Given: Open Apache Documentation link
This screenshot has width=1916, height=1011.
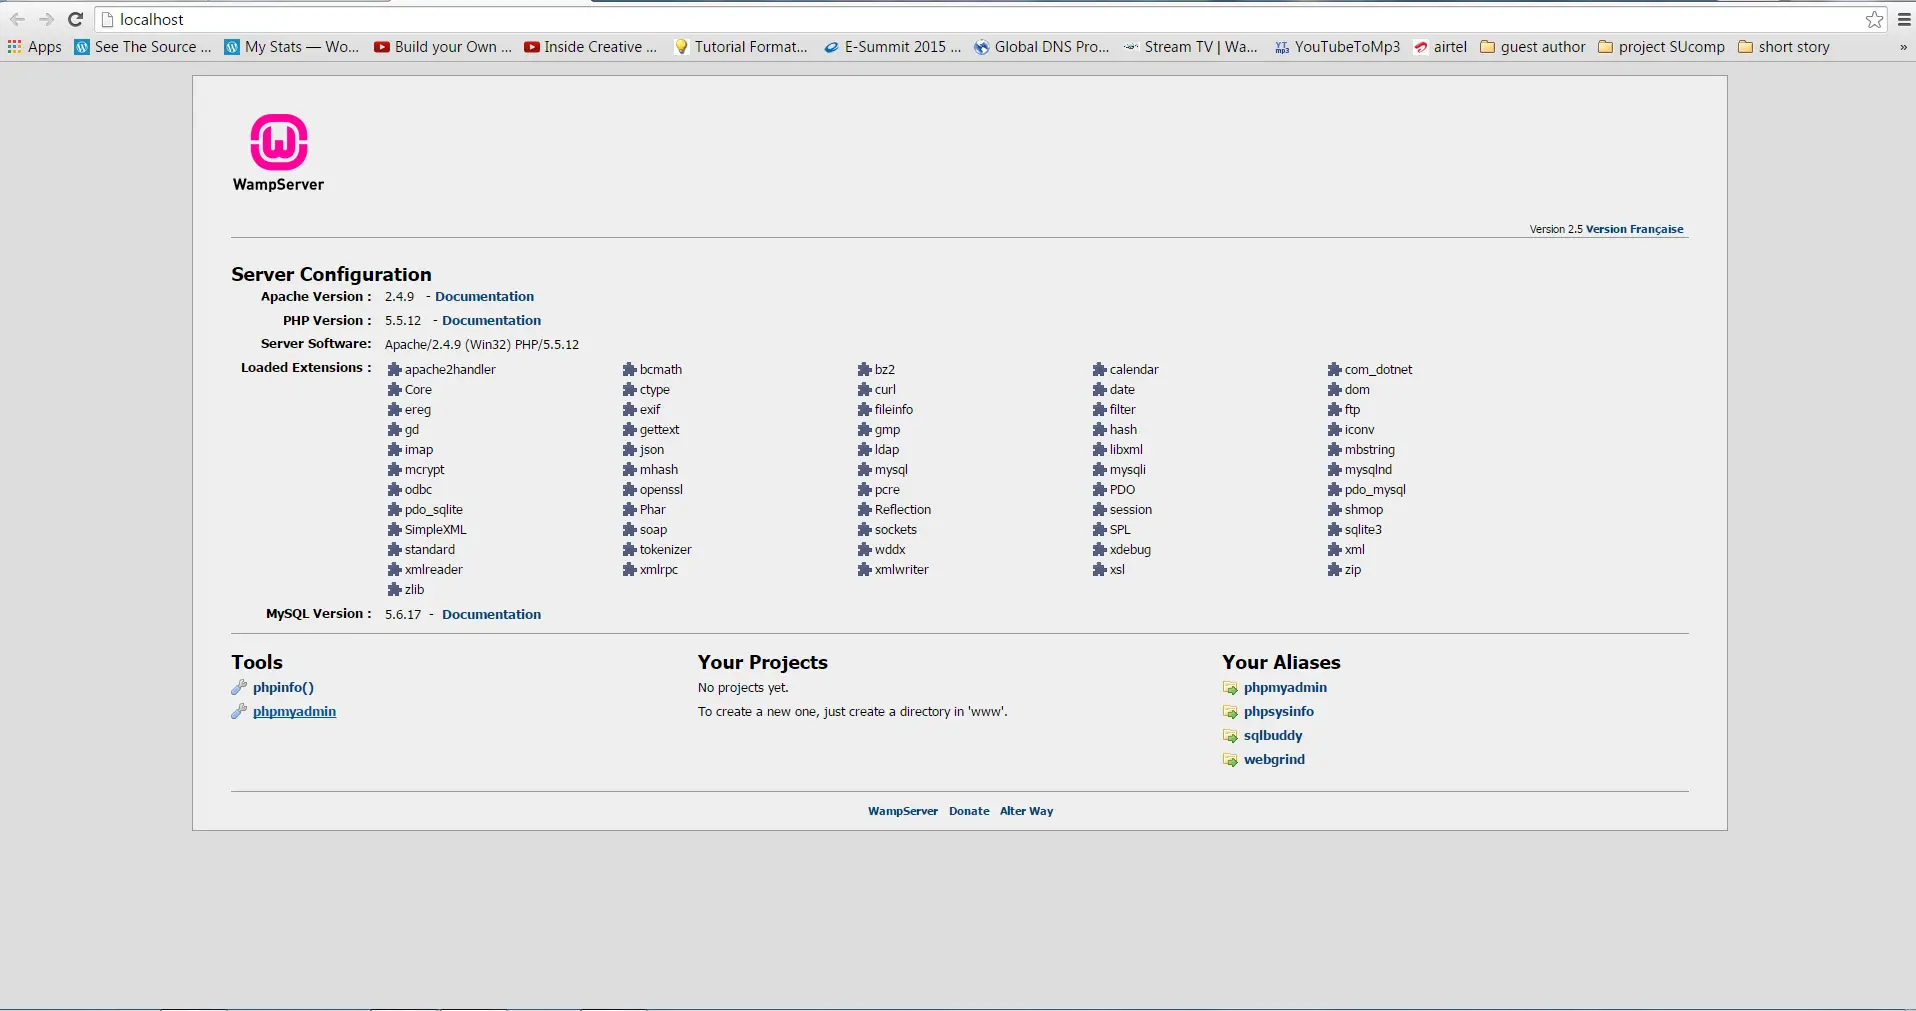Looking at the screenshot, I should pos(484,296).
